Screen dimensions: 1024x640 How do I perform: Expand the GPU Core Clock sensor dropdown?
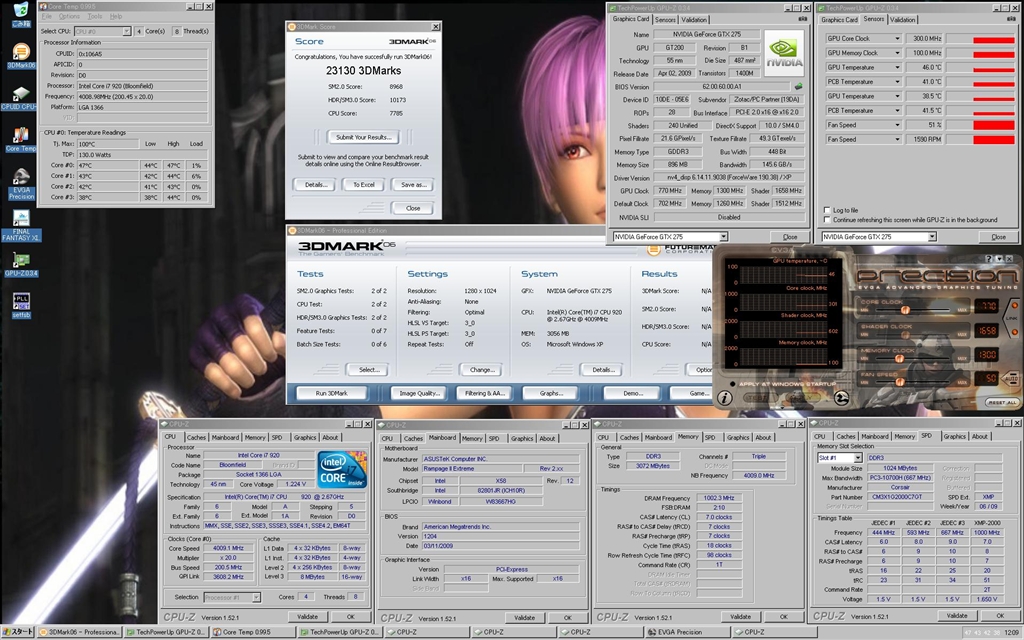point(896,38)
